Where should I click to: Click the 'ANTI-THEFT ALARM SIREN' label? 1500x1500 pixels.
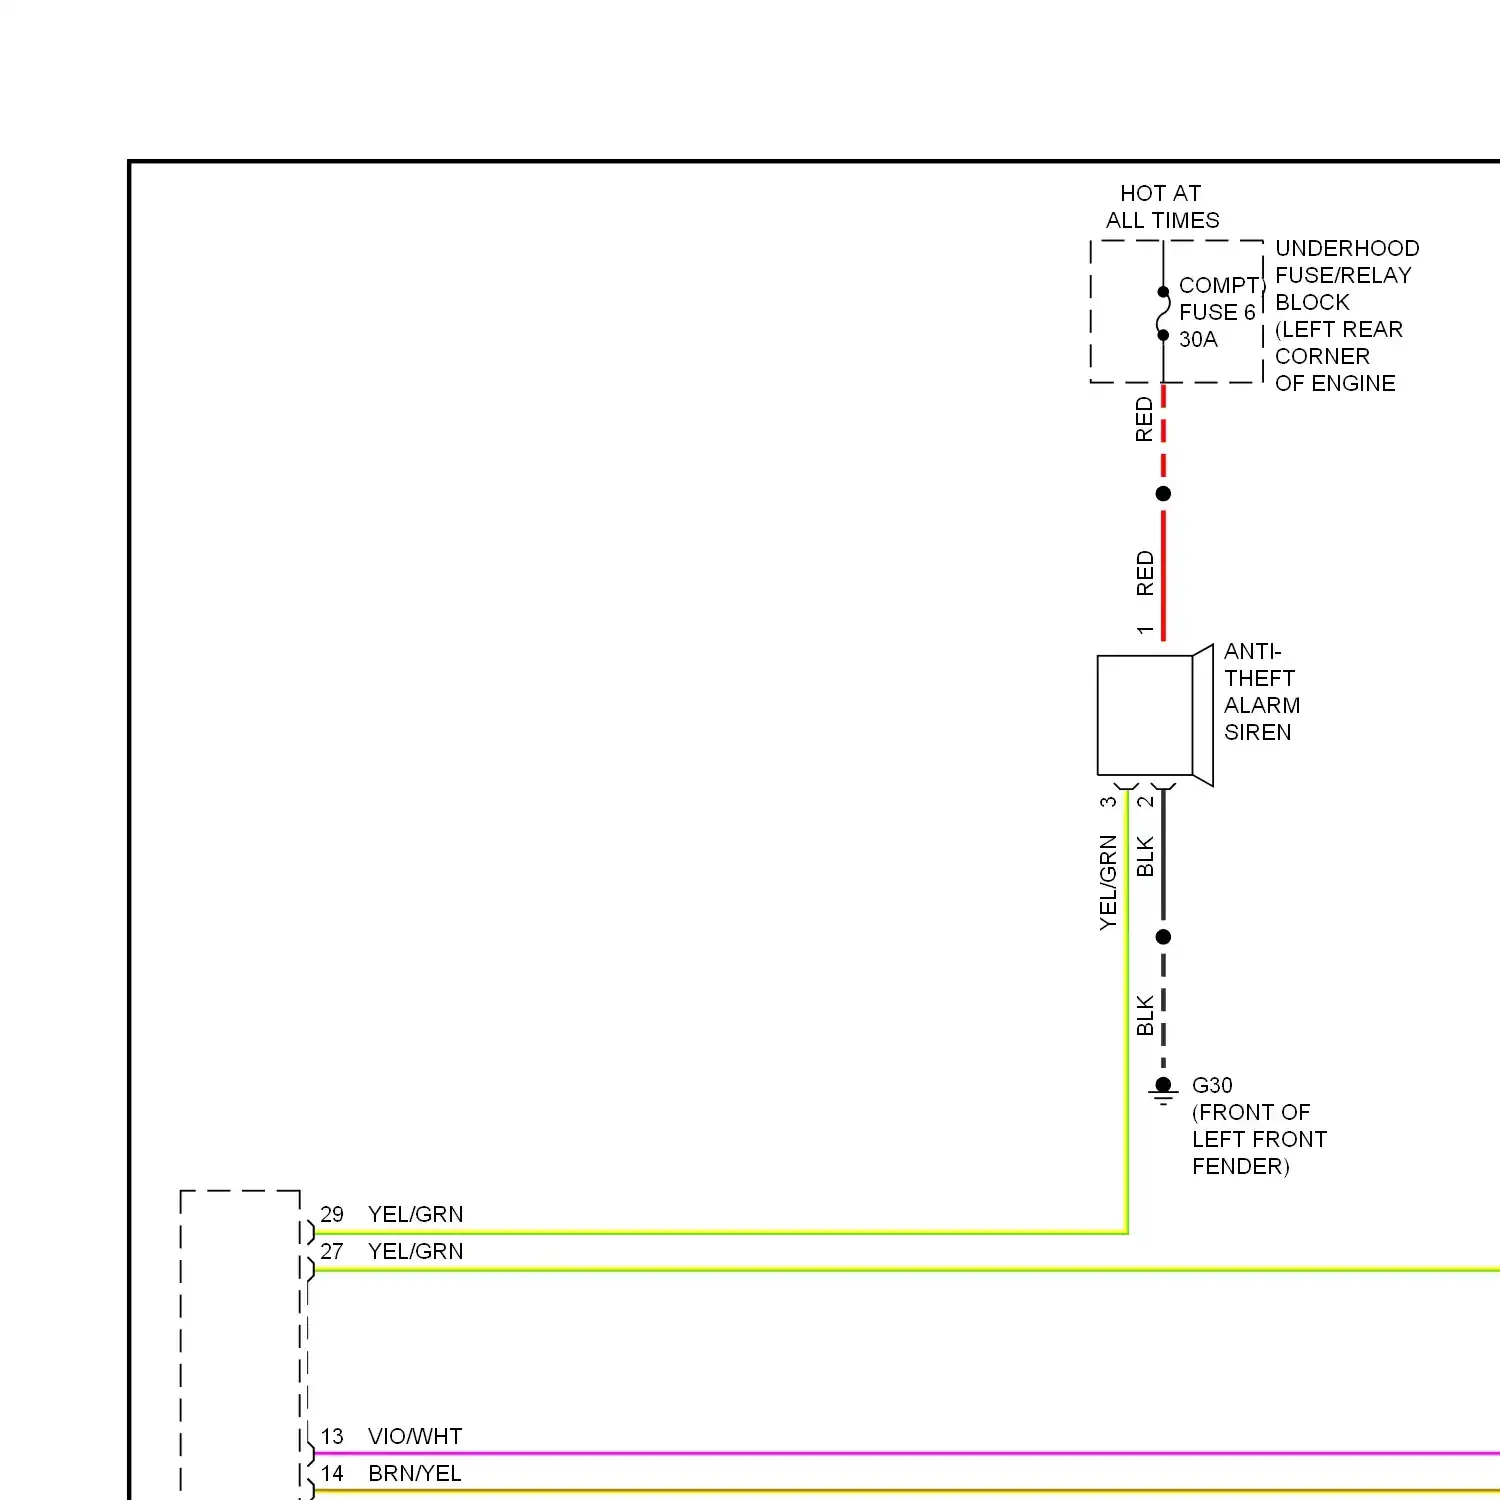pos(1262,692)
